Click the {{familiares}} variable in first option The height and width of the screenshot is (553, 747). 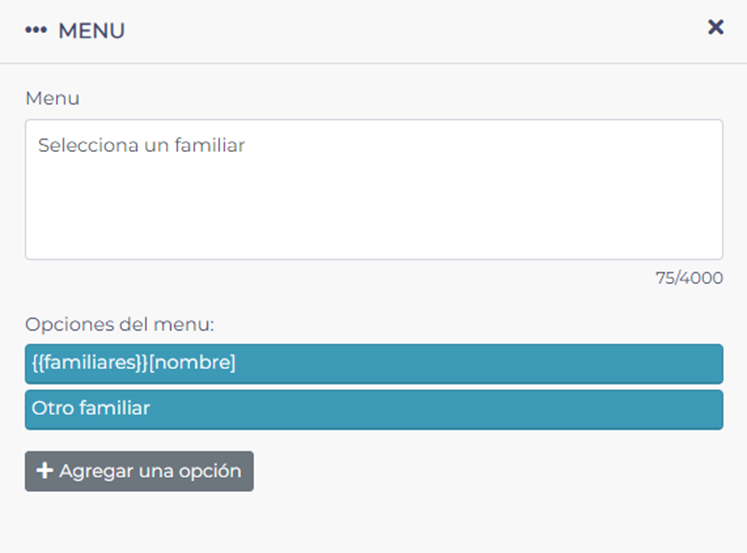(x=89, y=363)
